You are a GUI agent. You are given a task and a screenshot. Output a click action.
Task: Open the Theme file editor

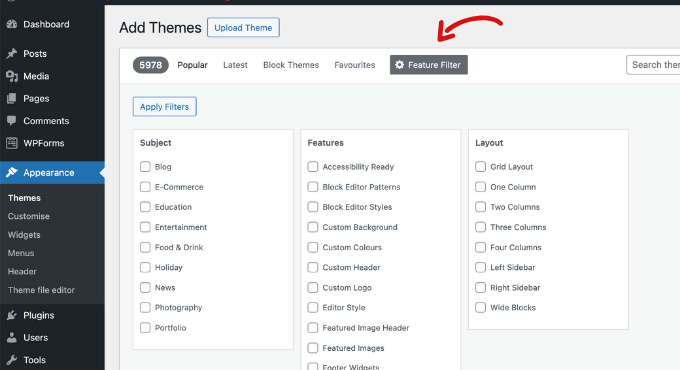click(x=41, y=290)
